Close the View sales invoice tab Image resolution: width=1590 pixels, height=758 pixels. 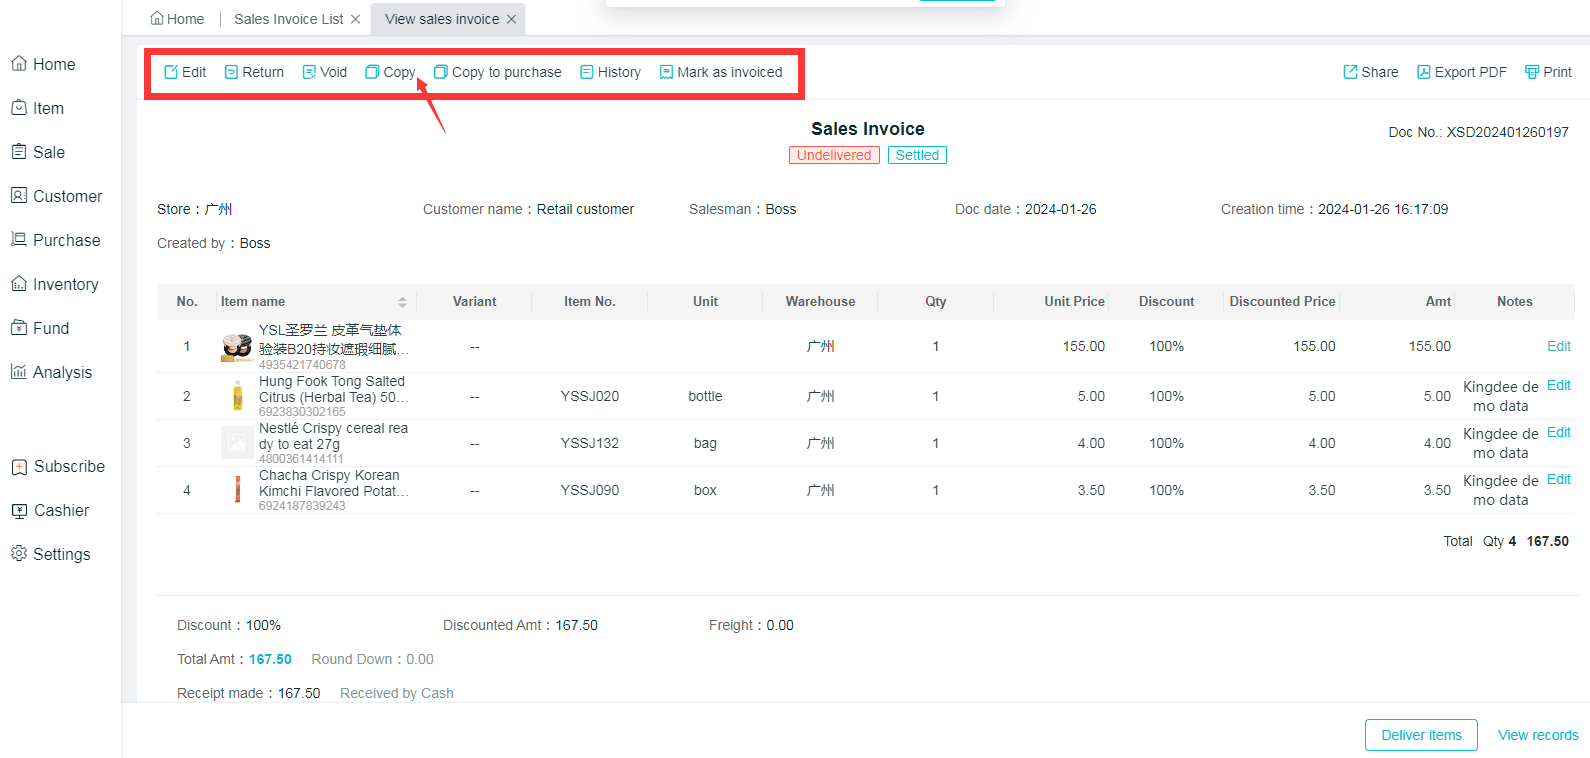tap(511, 19)
